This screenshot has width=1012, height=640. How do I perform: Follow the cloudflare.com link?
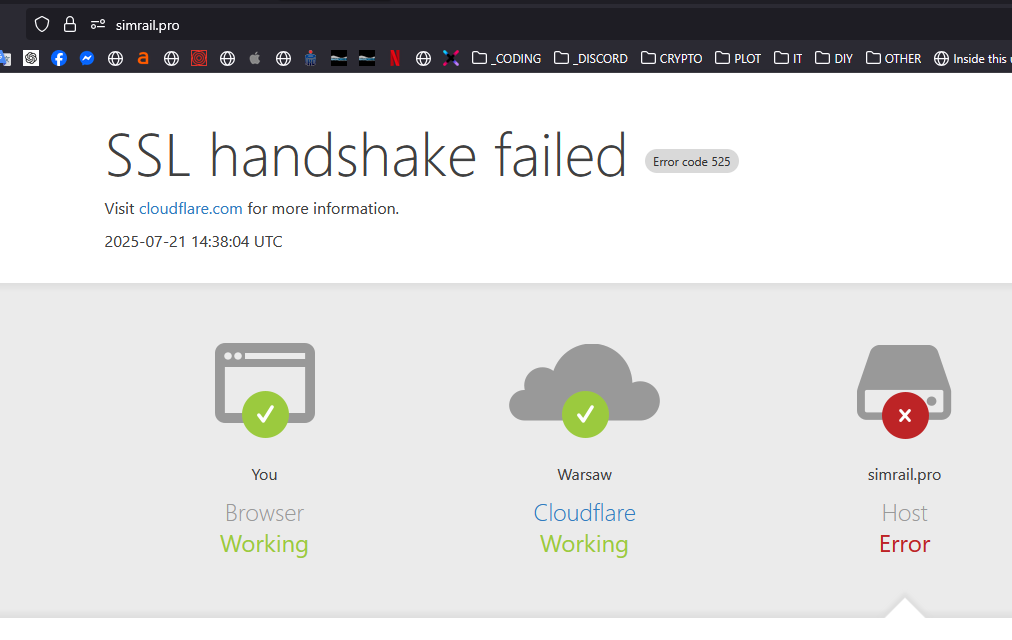point(191,208)
